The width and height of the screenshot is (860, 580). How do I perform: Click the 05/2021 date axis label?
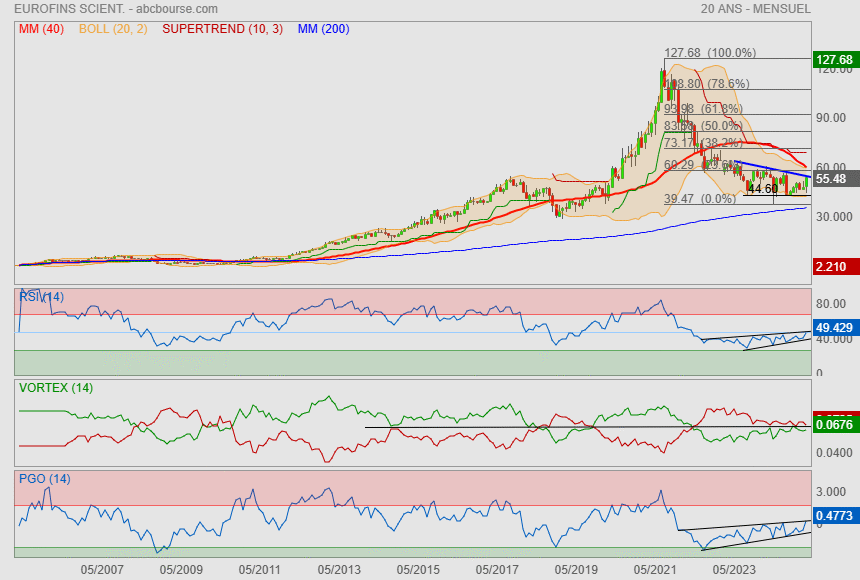pyautogui.click(x=655, y=570)
